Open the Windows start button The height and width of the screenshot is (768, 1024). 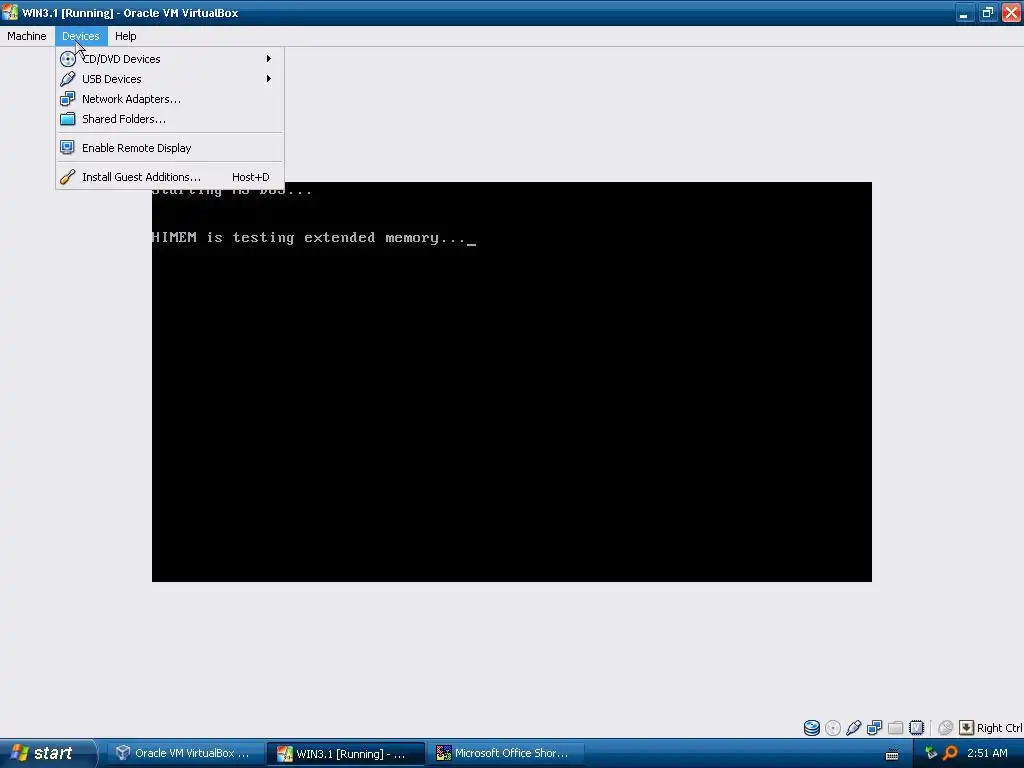(48, 753)
